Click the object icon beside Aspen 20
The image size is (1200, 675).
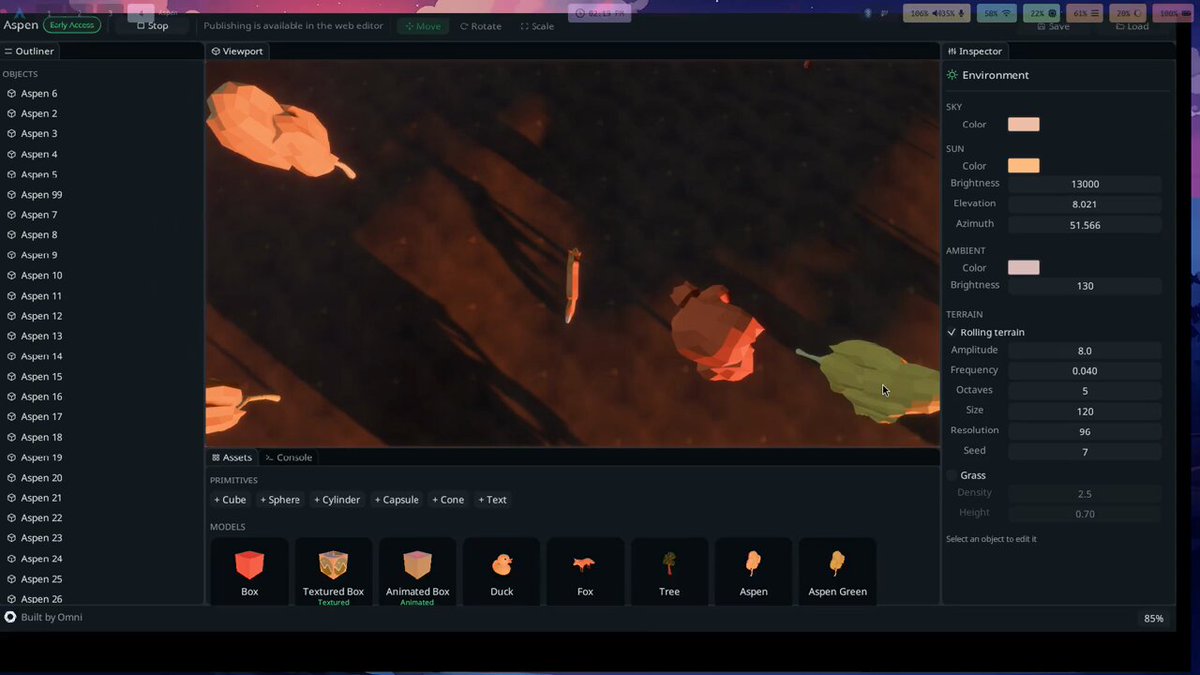pyautogui.click(x=12, y=478)
